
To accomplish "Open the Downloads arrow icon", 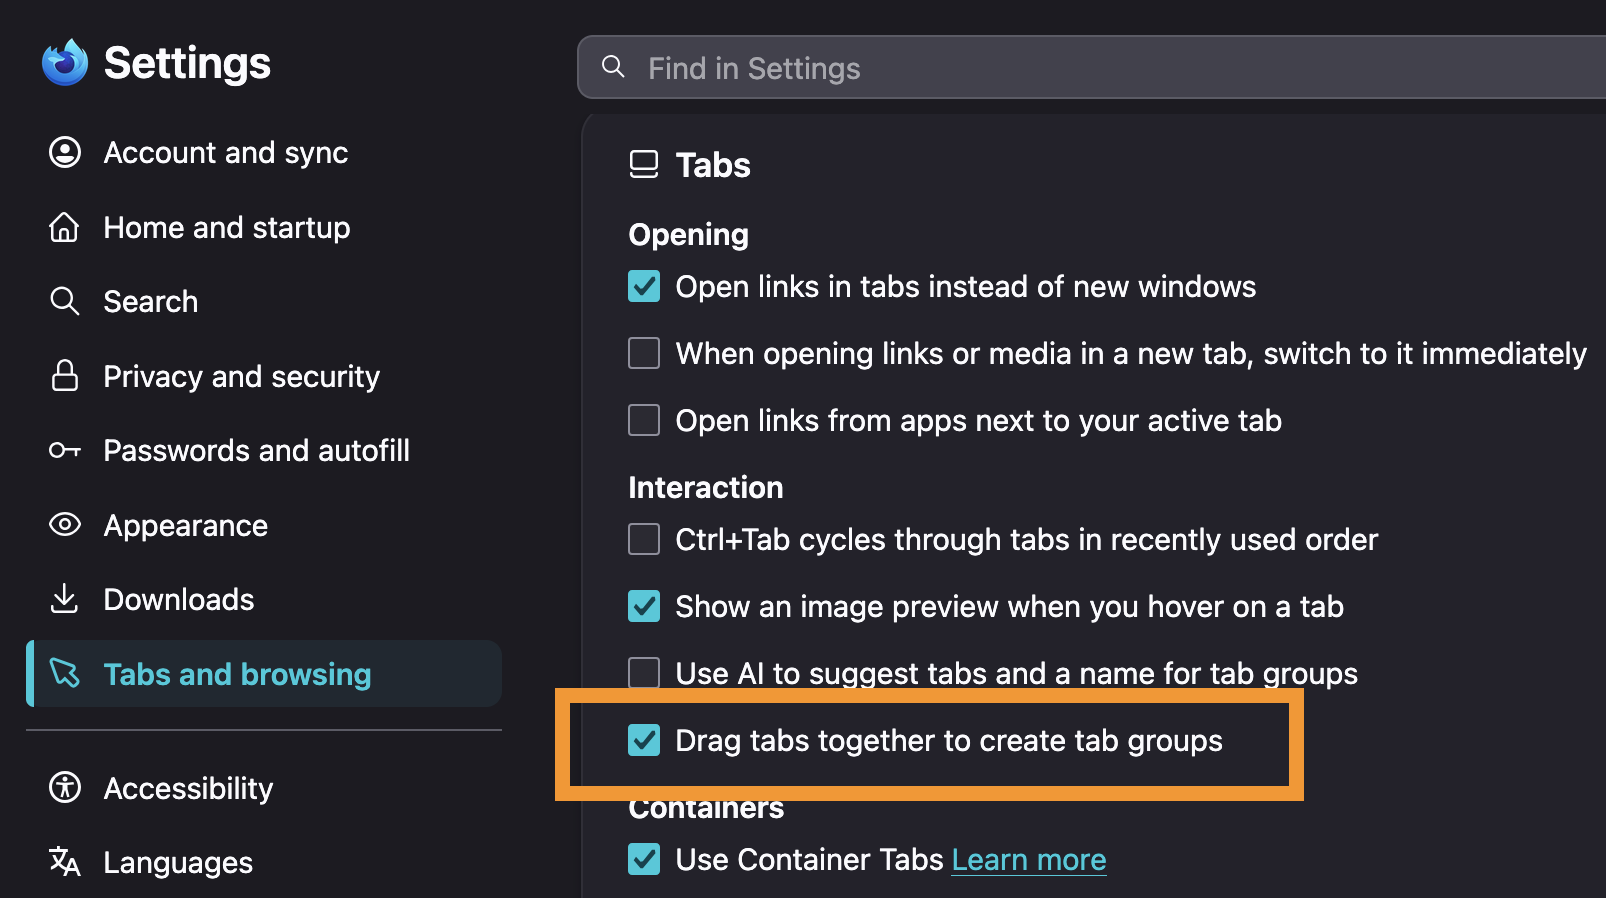I will click(x=65, y=599).
